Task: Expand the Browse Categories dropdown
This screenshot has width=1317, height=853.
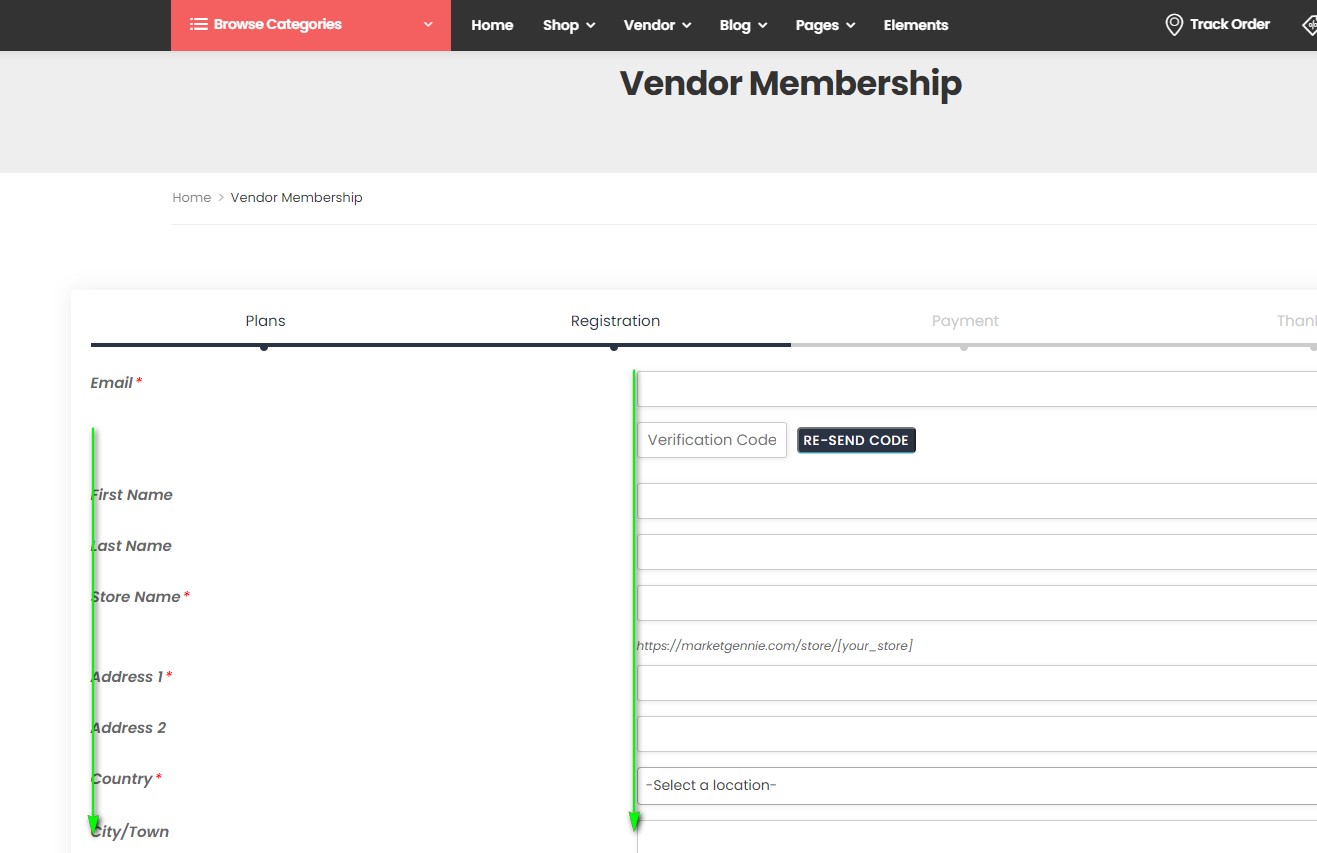Action: coord(311,25)
